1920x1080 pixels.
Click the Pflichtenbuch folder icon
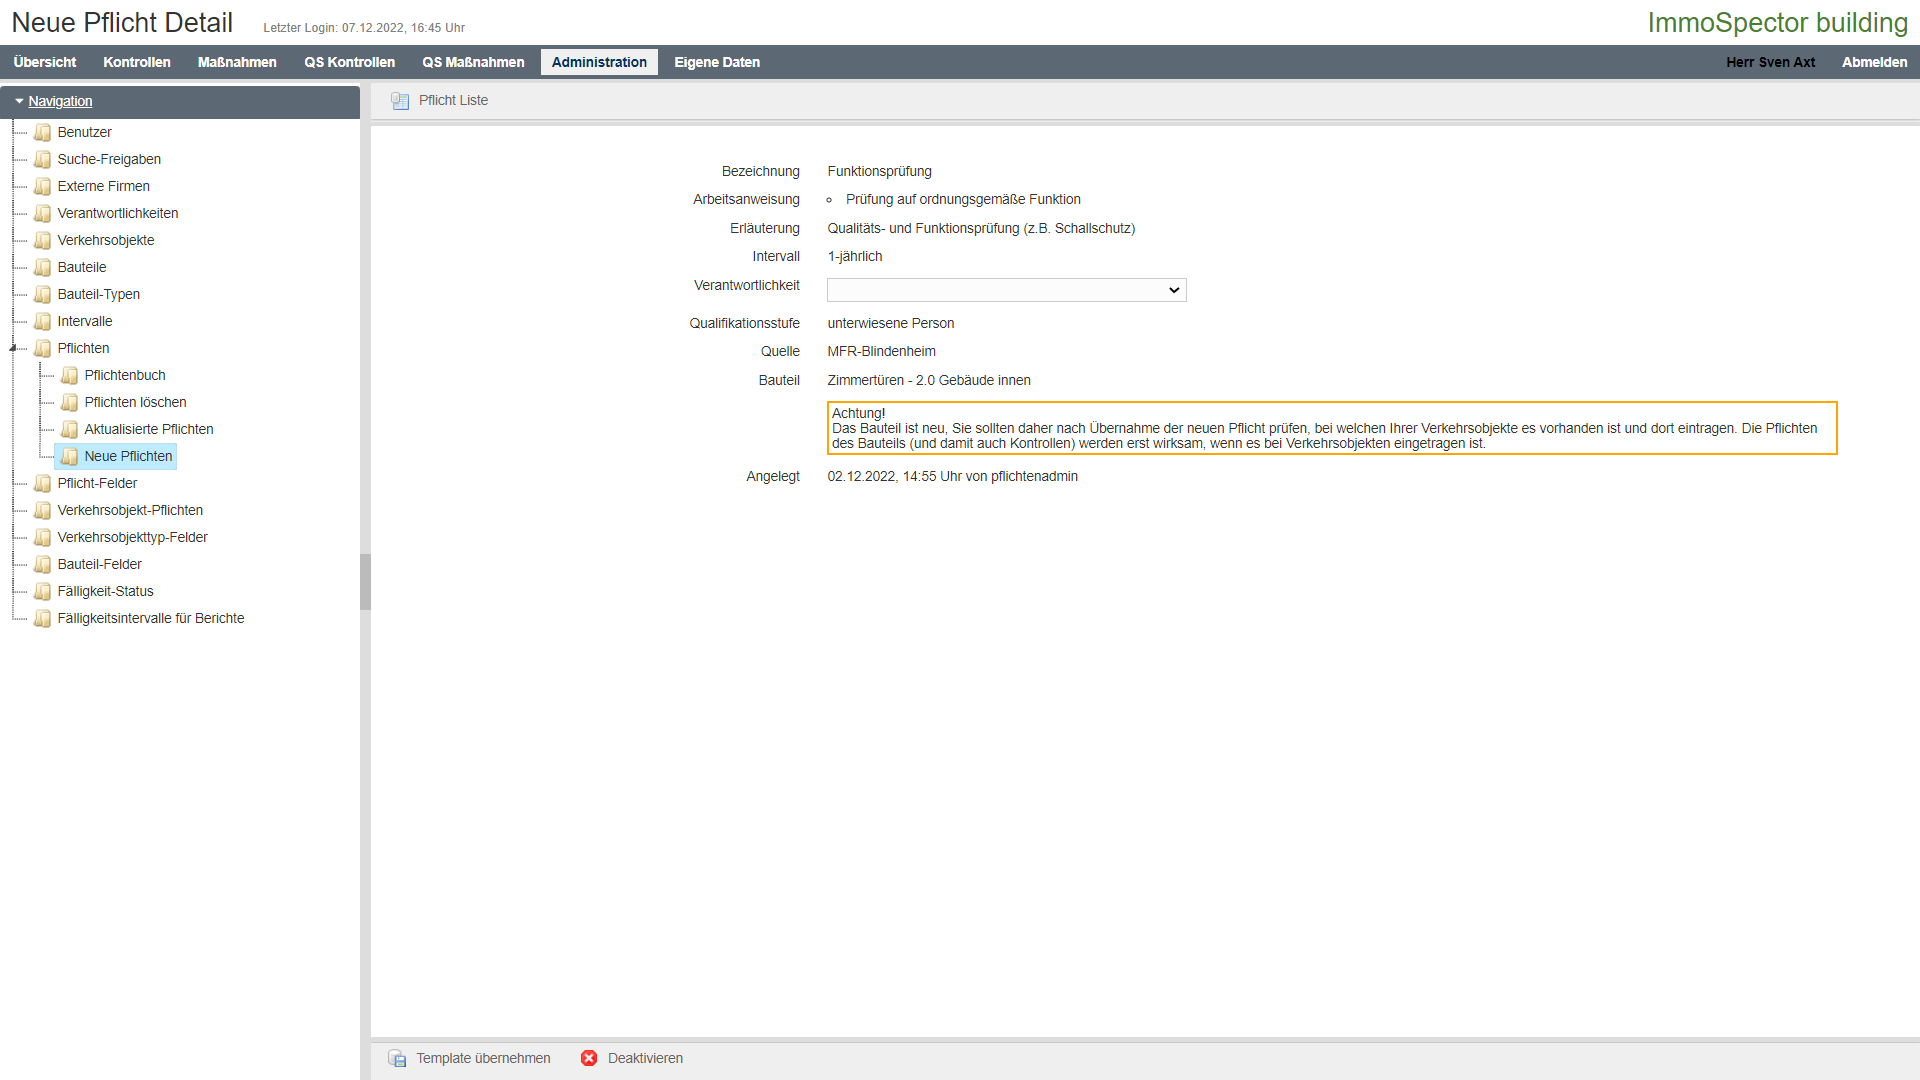[x=69, y=375]
